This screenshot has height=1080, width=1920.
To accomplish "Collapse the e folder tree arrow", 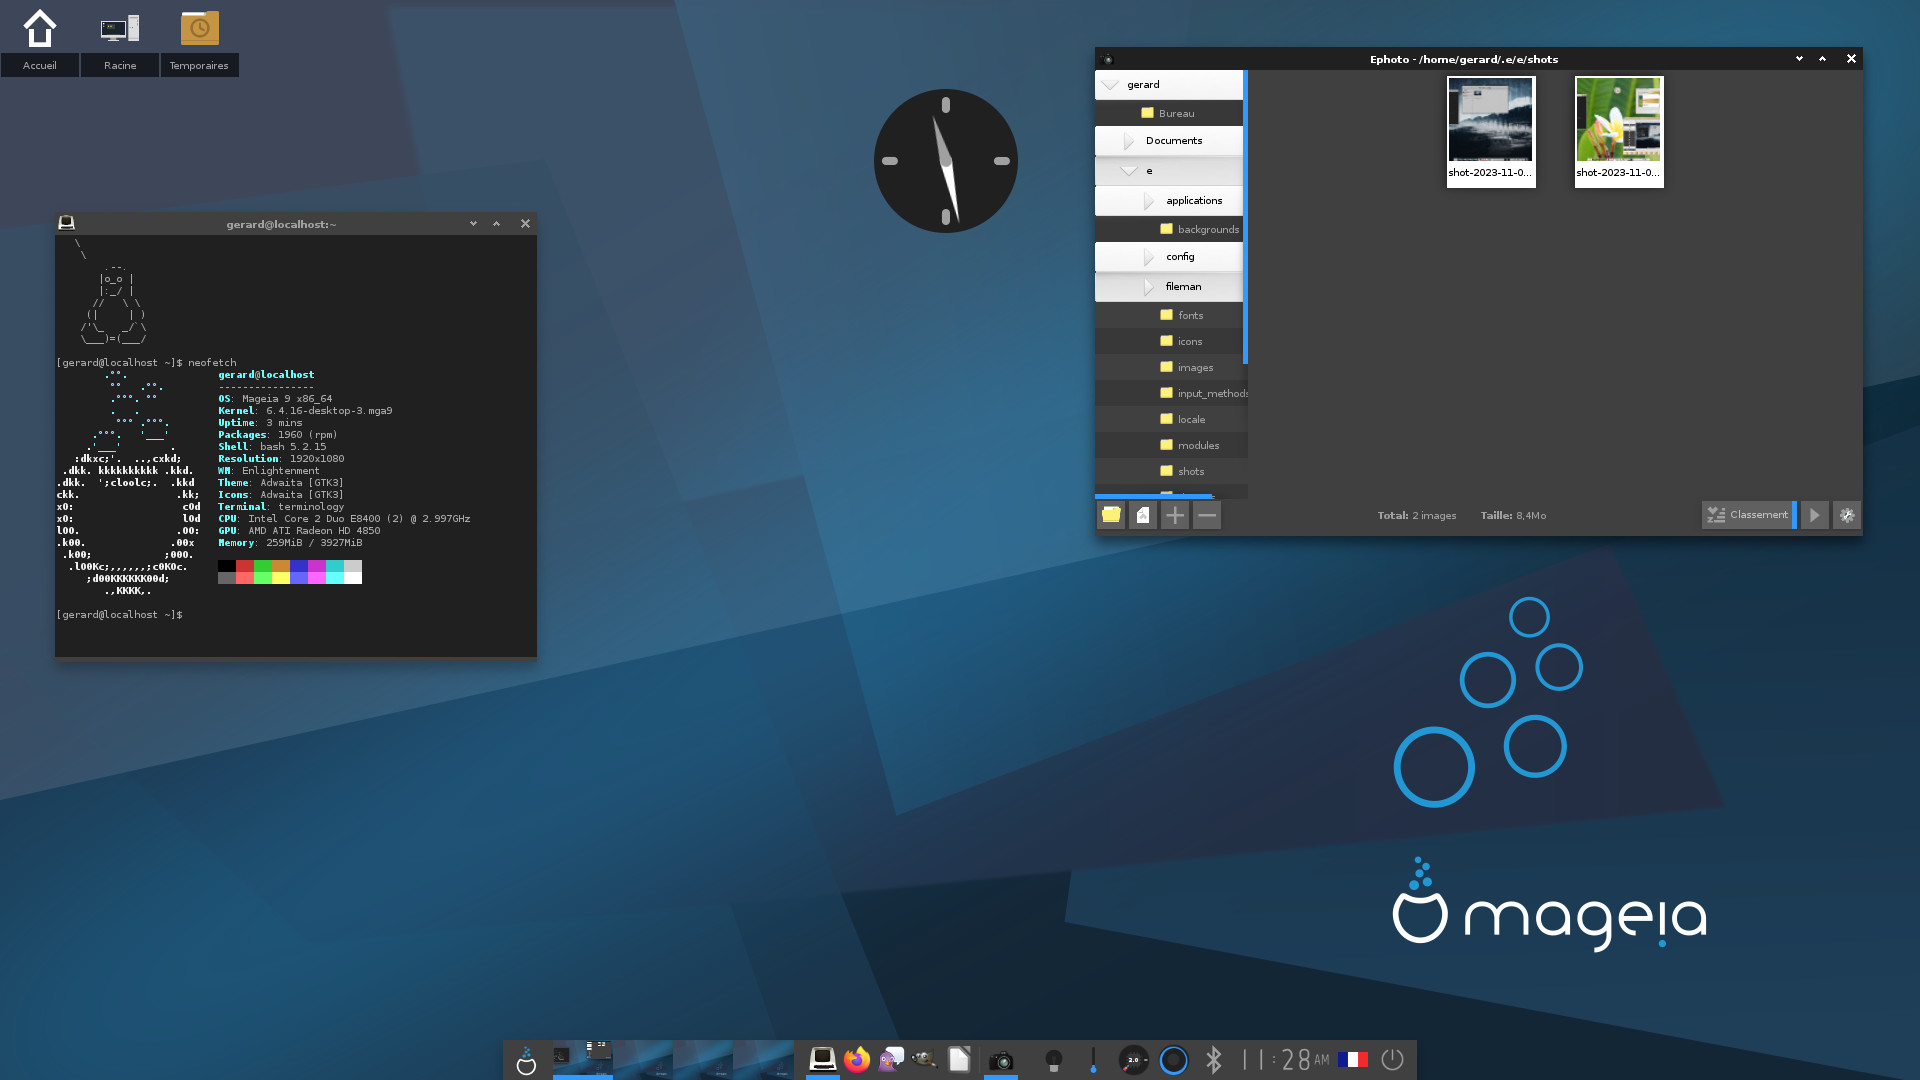I will 1129,171.
